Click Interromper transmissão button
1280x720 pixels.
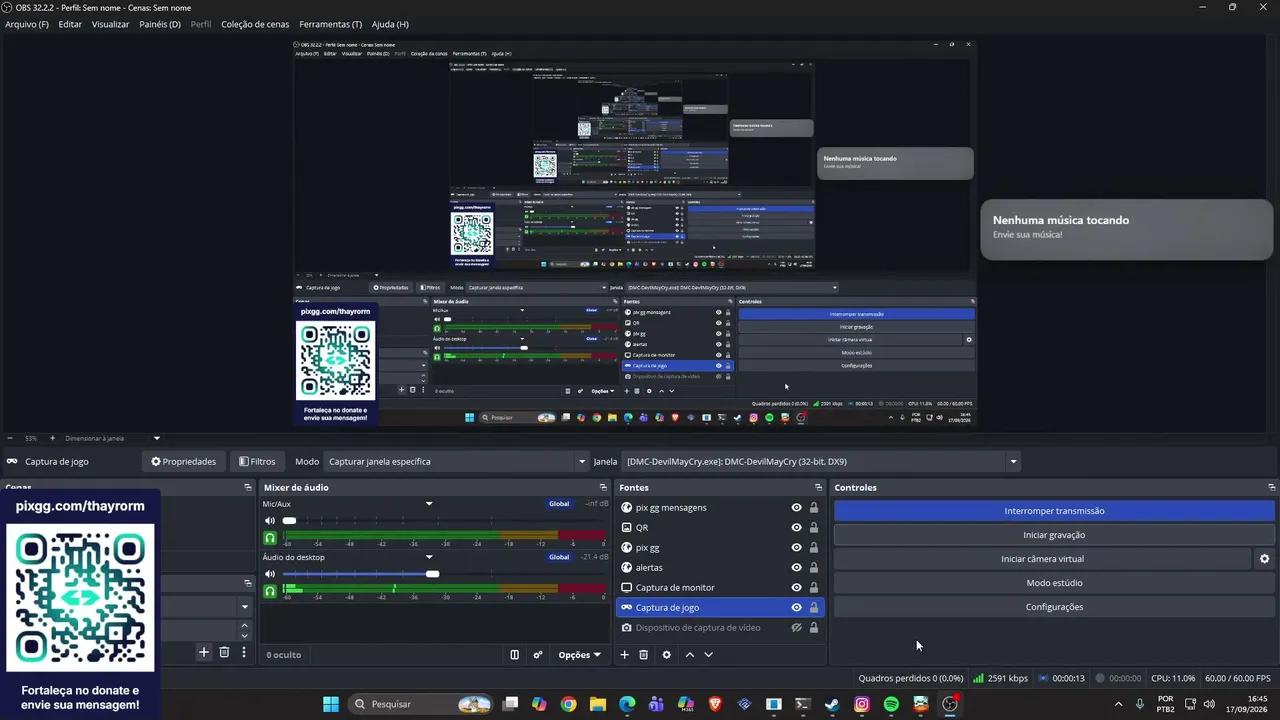[1054, 511]
